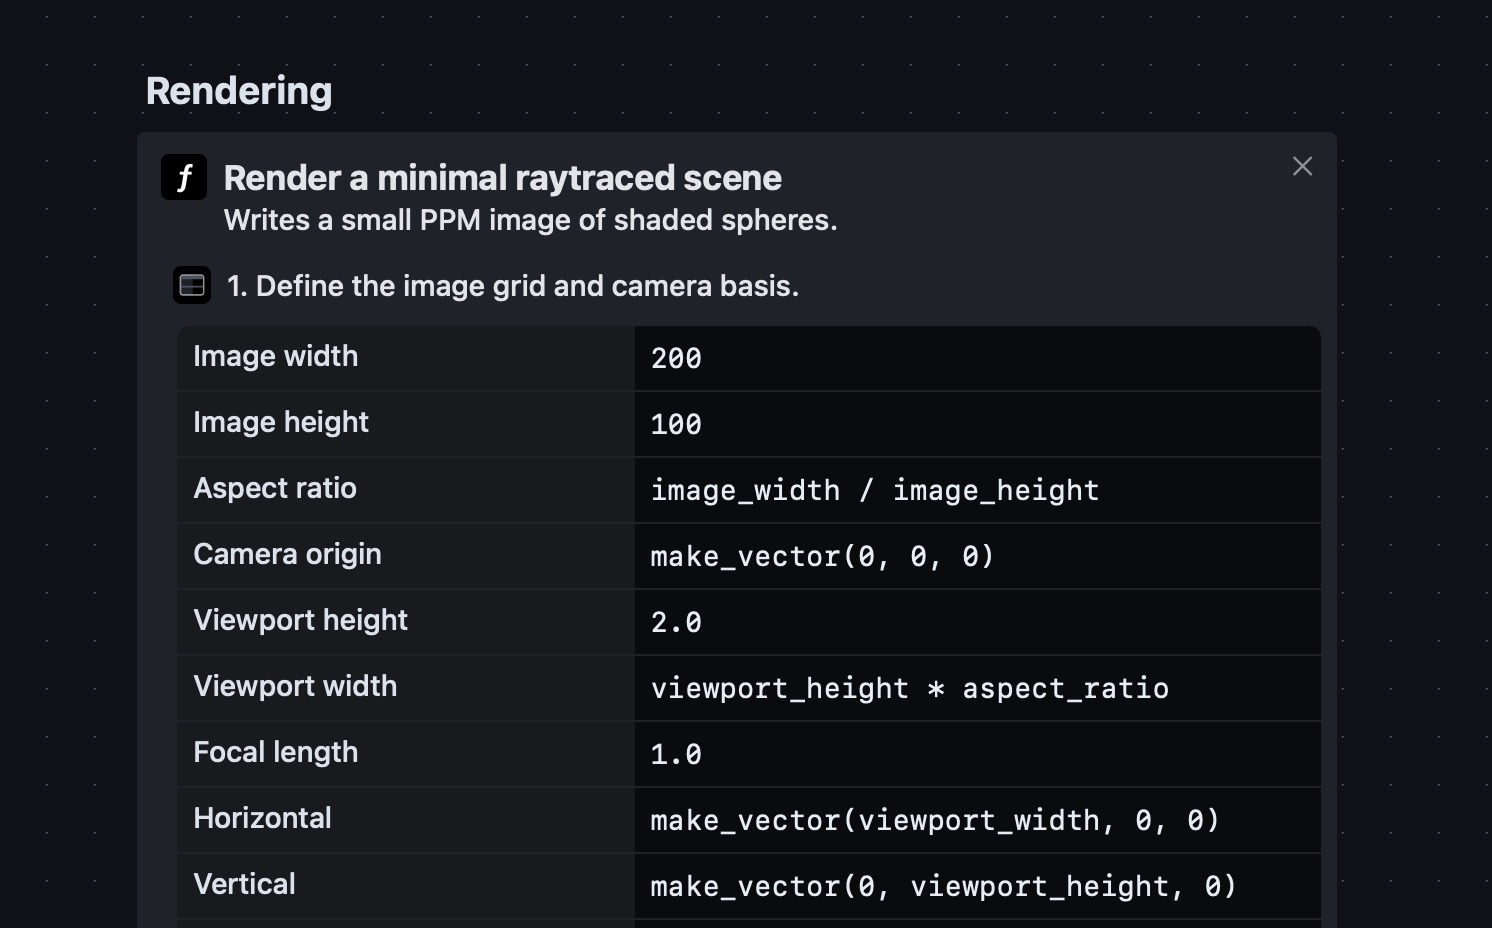
Task: Dismiss the render function card
Action: coord(1301,166)
